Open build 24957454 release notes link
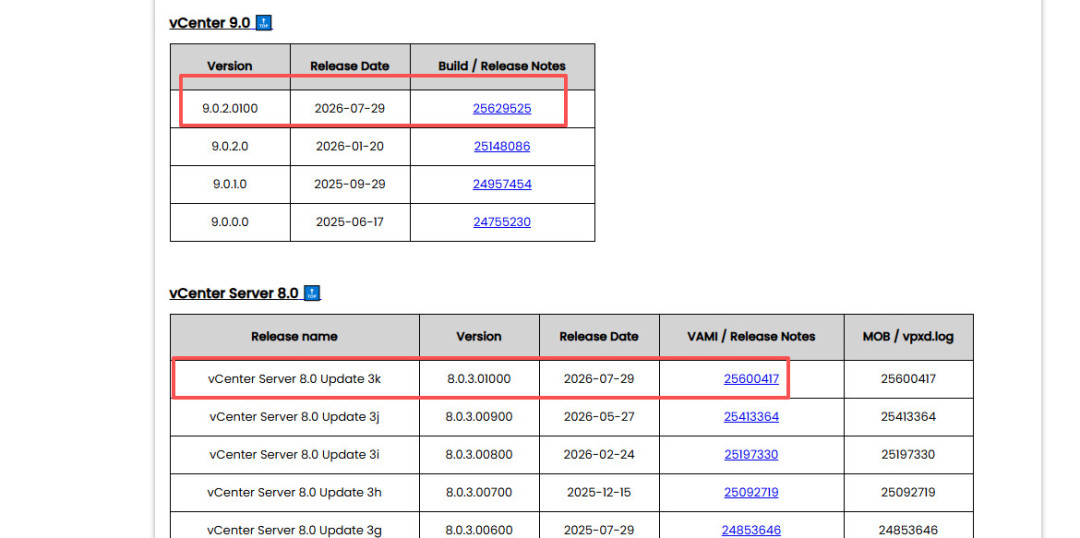 [502, 184]
